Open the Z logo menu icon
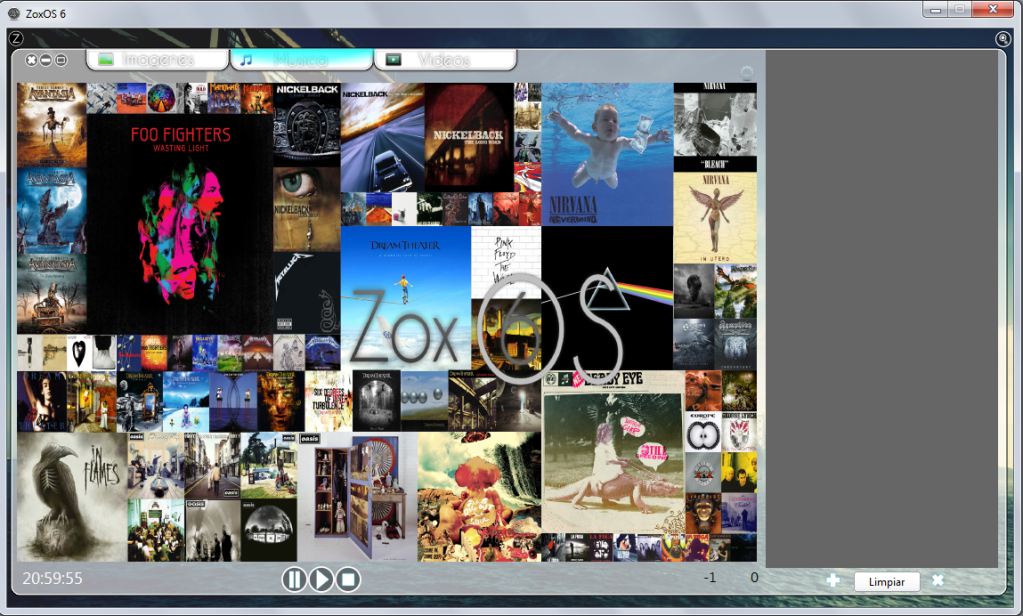Screen dimensions: 1023x616 (16, 38)
